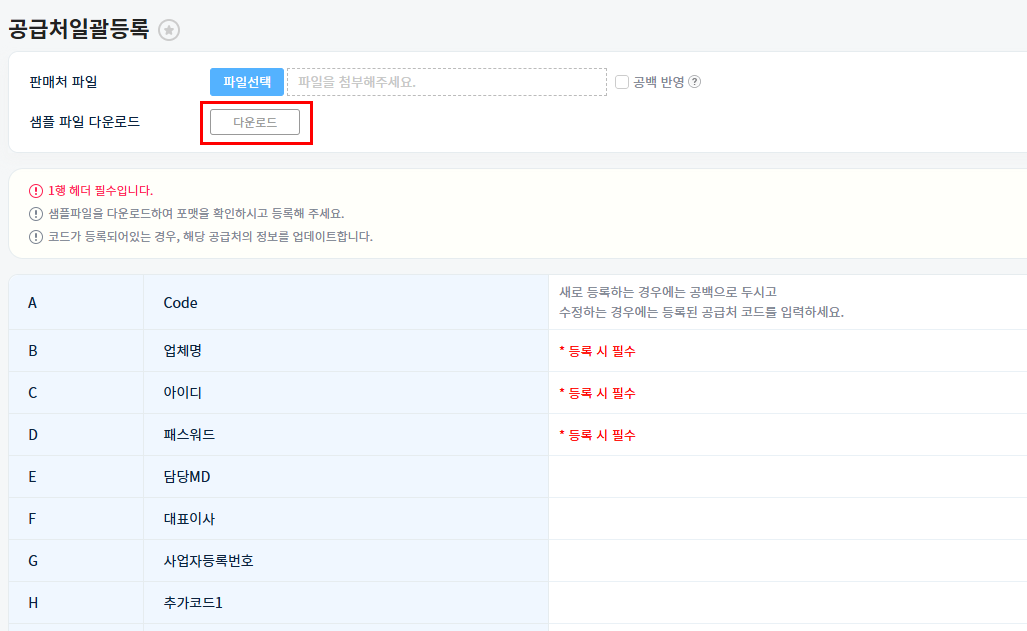Click the 공급처일괄등록 page title
The image size is (1027, 631).
tap(78, 30)
